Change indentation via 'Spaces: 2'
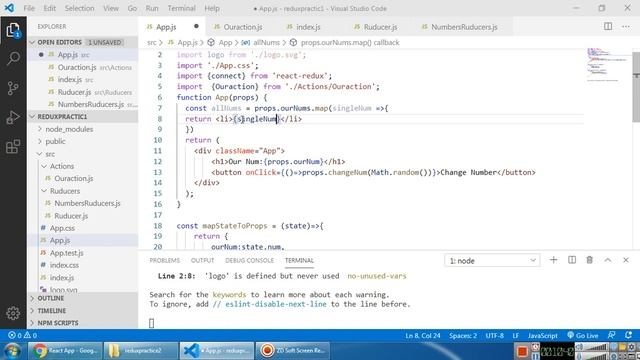Viewport: 640px width, 360px height. pos(463,335)
